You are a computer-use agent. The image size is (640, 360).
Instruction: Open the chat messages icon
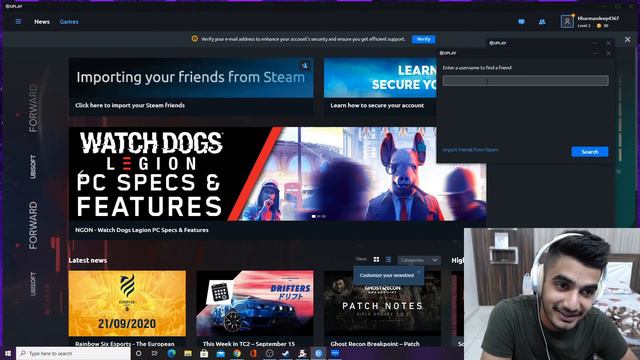tap(521, 22)
